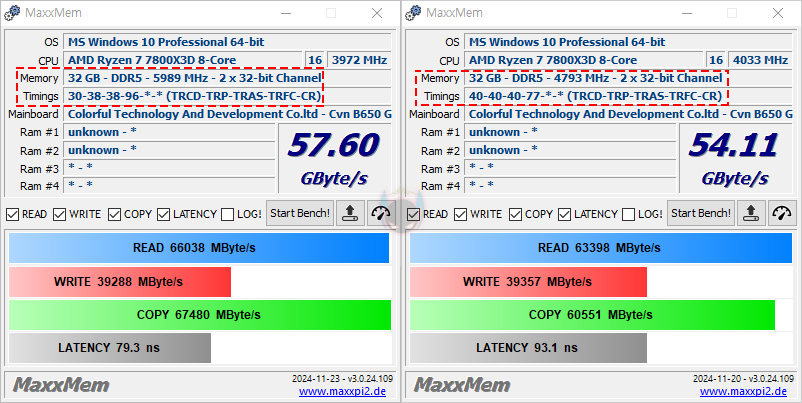Open www.maxxpi2.de link in right window

(x=743, y=391)
